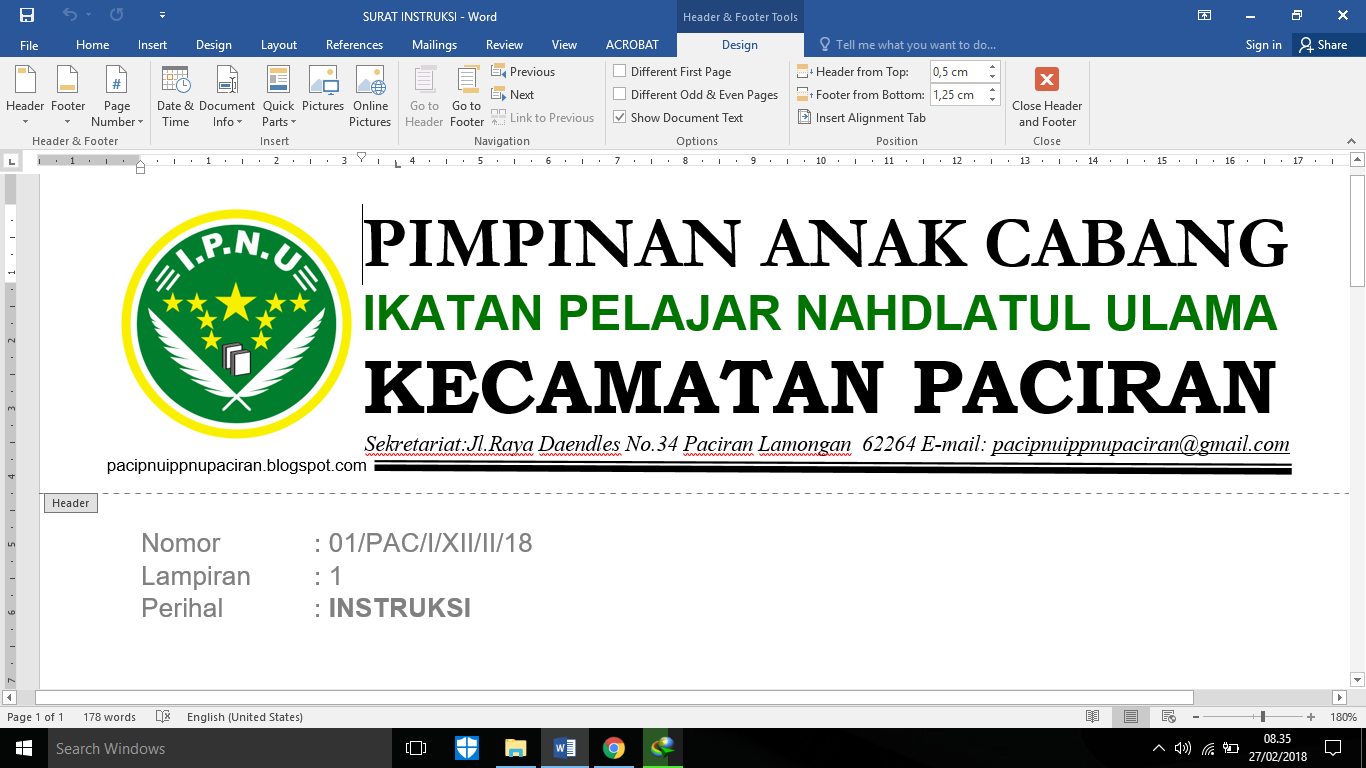Enable Different Odd & Even Pages checkbox
Image resolution: width=1366 pixels, height=768 pixels.
click(620, 95)
